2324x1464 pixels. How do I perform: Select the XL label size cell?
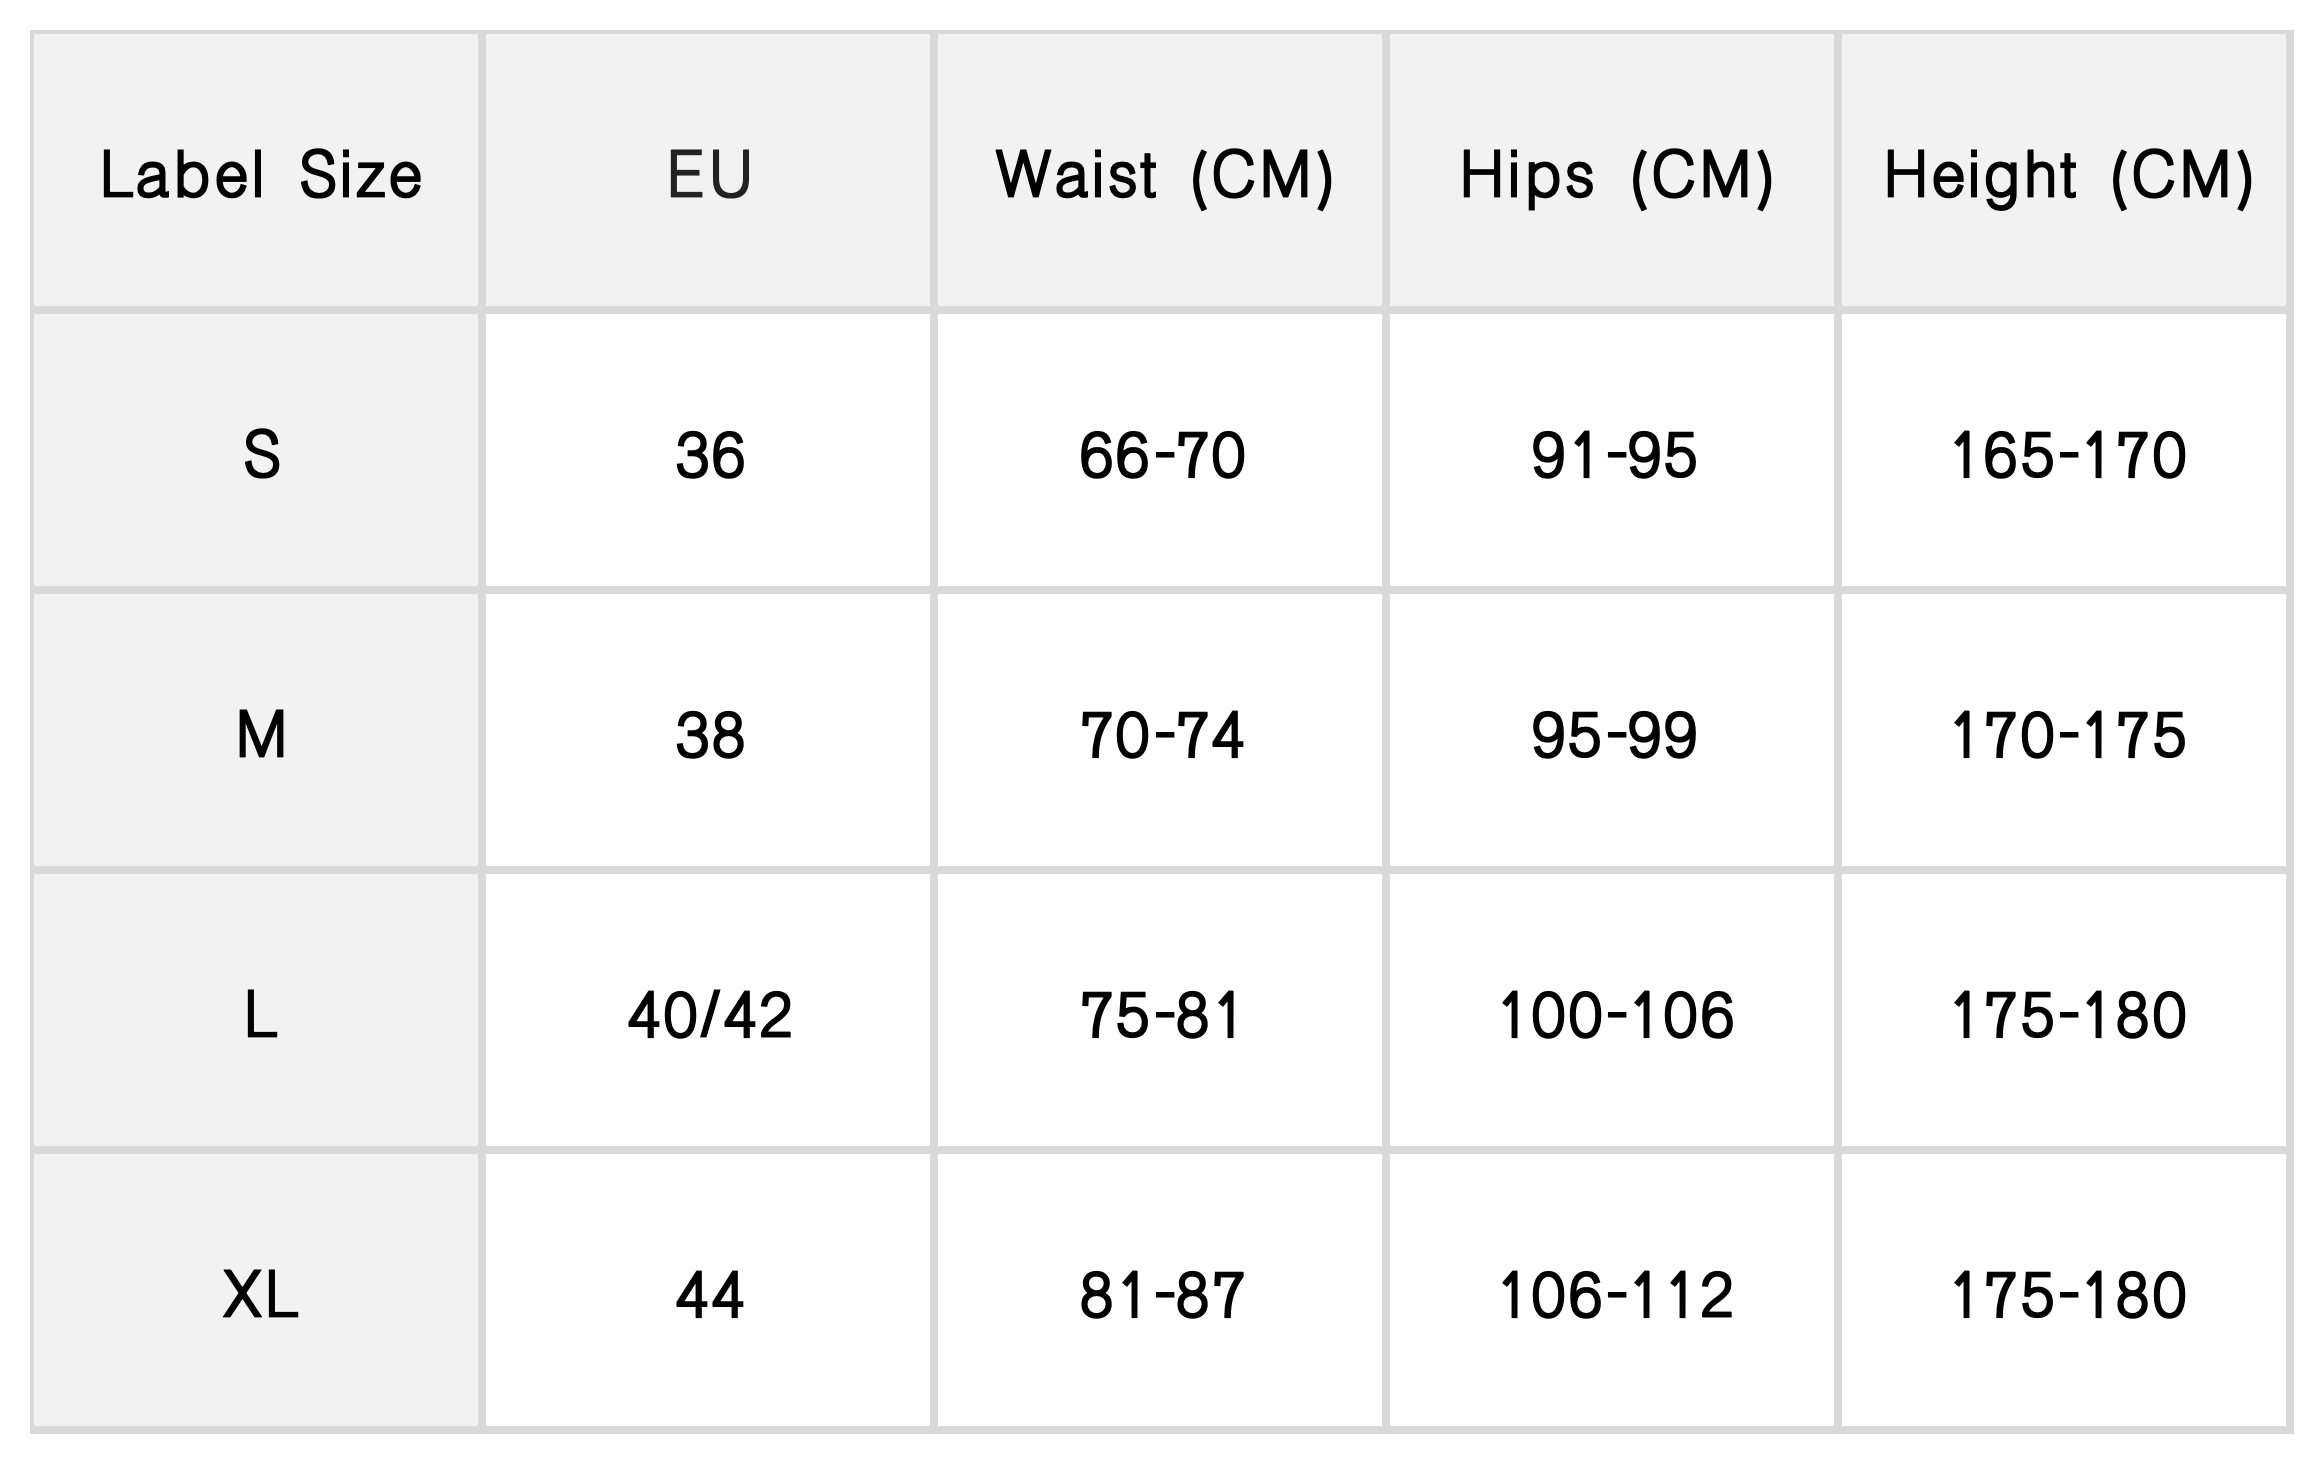[x=260, y=1296]
